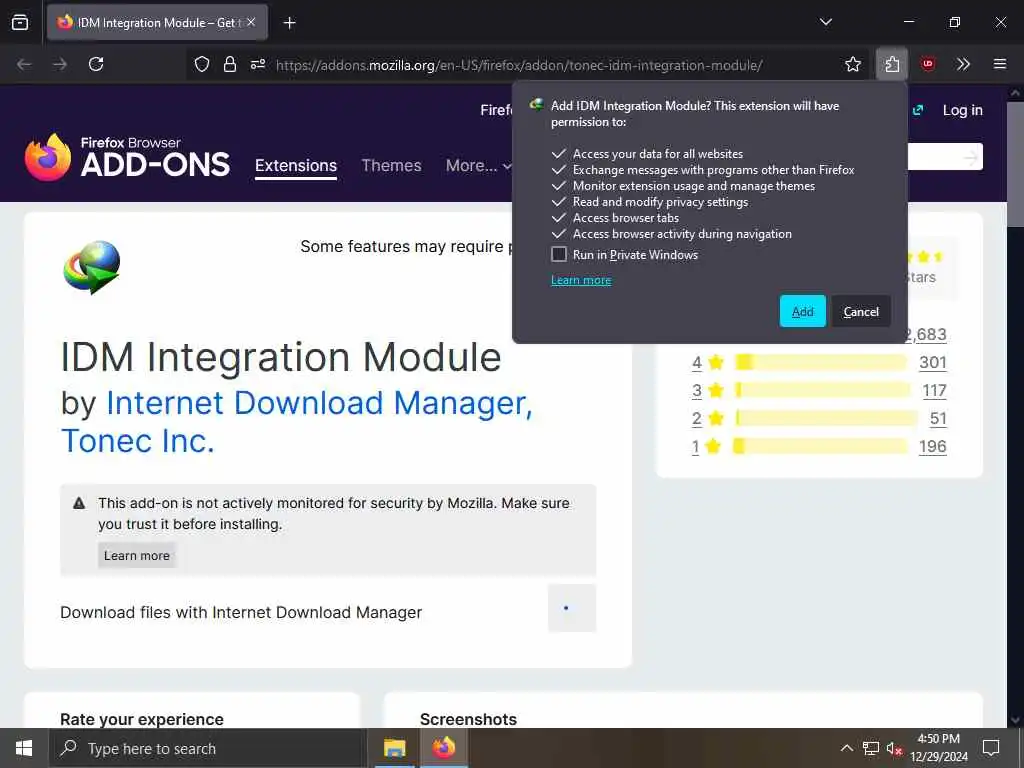1024x768 pixels.
Task: Click Learn more in security warning box
Action: 136,555
